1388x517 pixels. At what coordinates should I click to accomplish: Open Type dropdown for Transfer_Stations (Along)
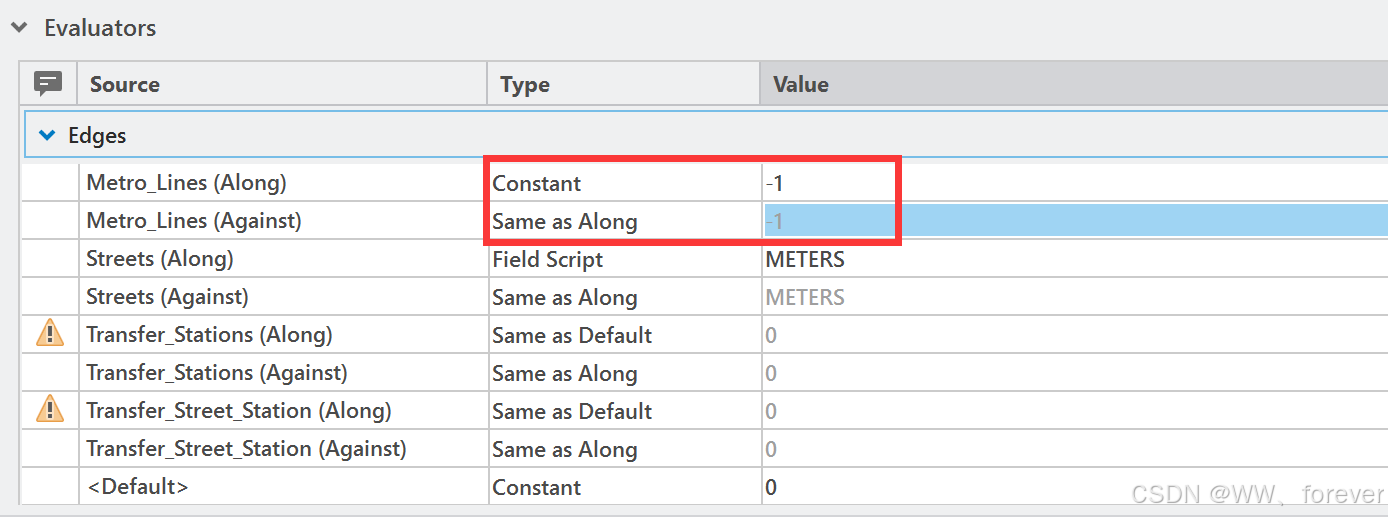point(624,335)
